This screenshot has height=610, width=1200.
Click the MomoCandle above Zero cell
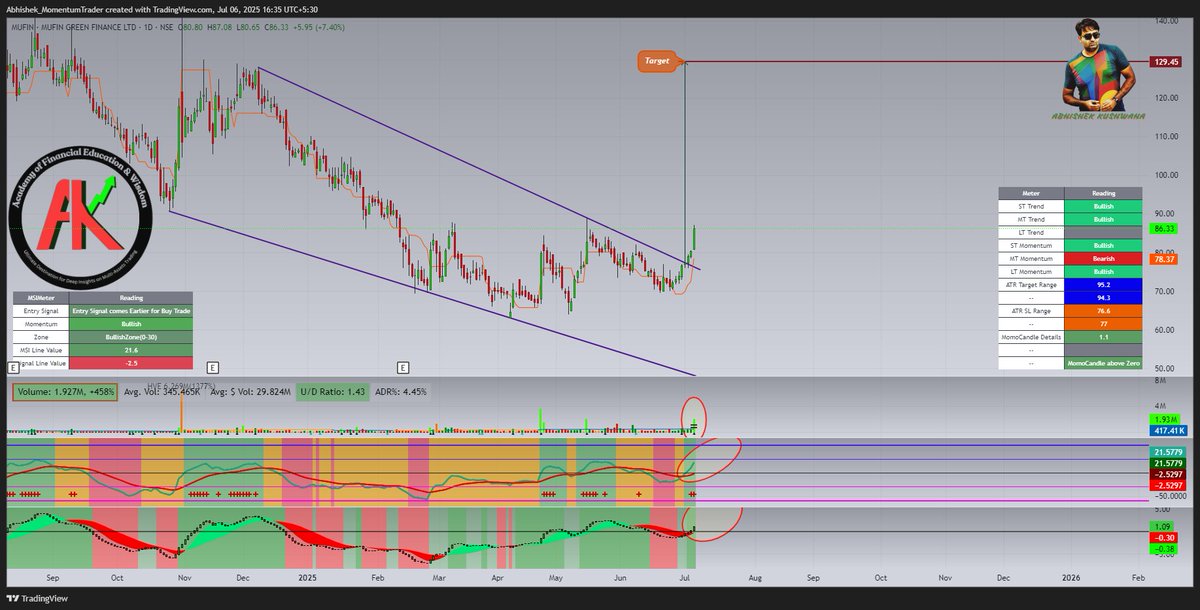pos(1103,364)
